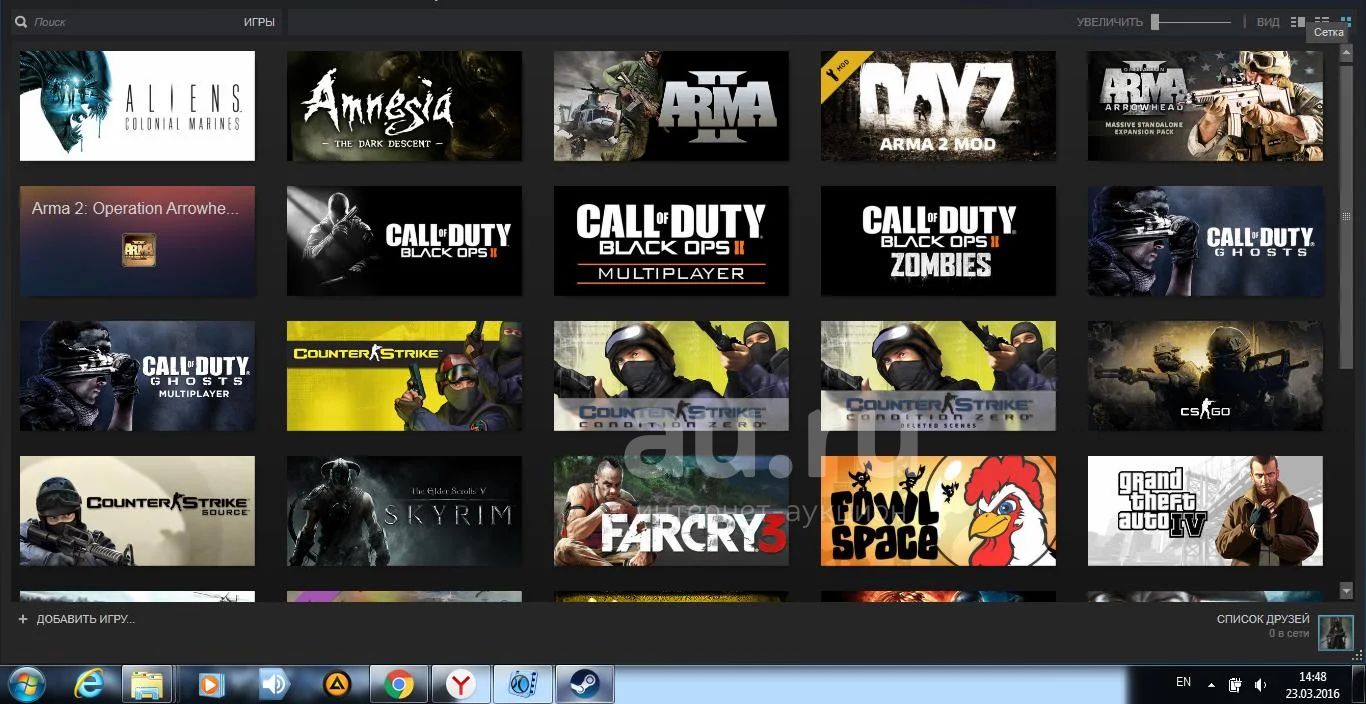Select the Counter-Strike Condition Zero tile without Deleted Scenes
Image resolution: width=1366 pixels, height=704 pixels.
[x=671, y=376]
